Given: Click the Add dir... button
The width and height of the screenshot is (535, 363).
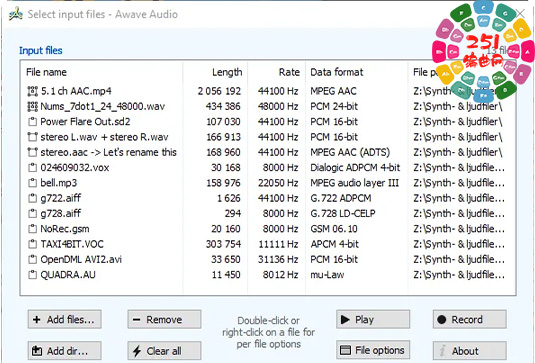Looking at the screenshot, I should (64, 351).
